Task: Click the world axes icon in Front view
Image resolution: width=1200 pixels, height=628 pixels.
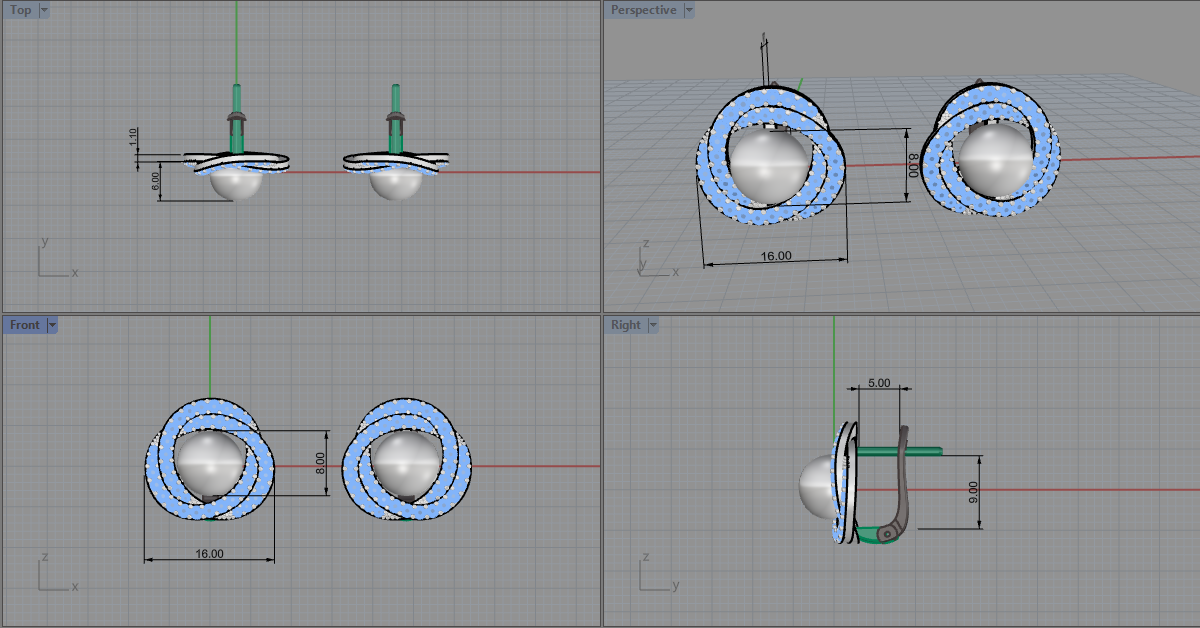Action: 50,577
